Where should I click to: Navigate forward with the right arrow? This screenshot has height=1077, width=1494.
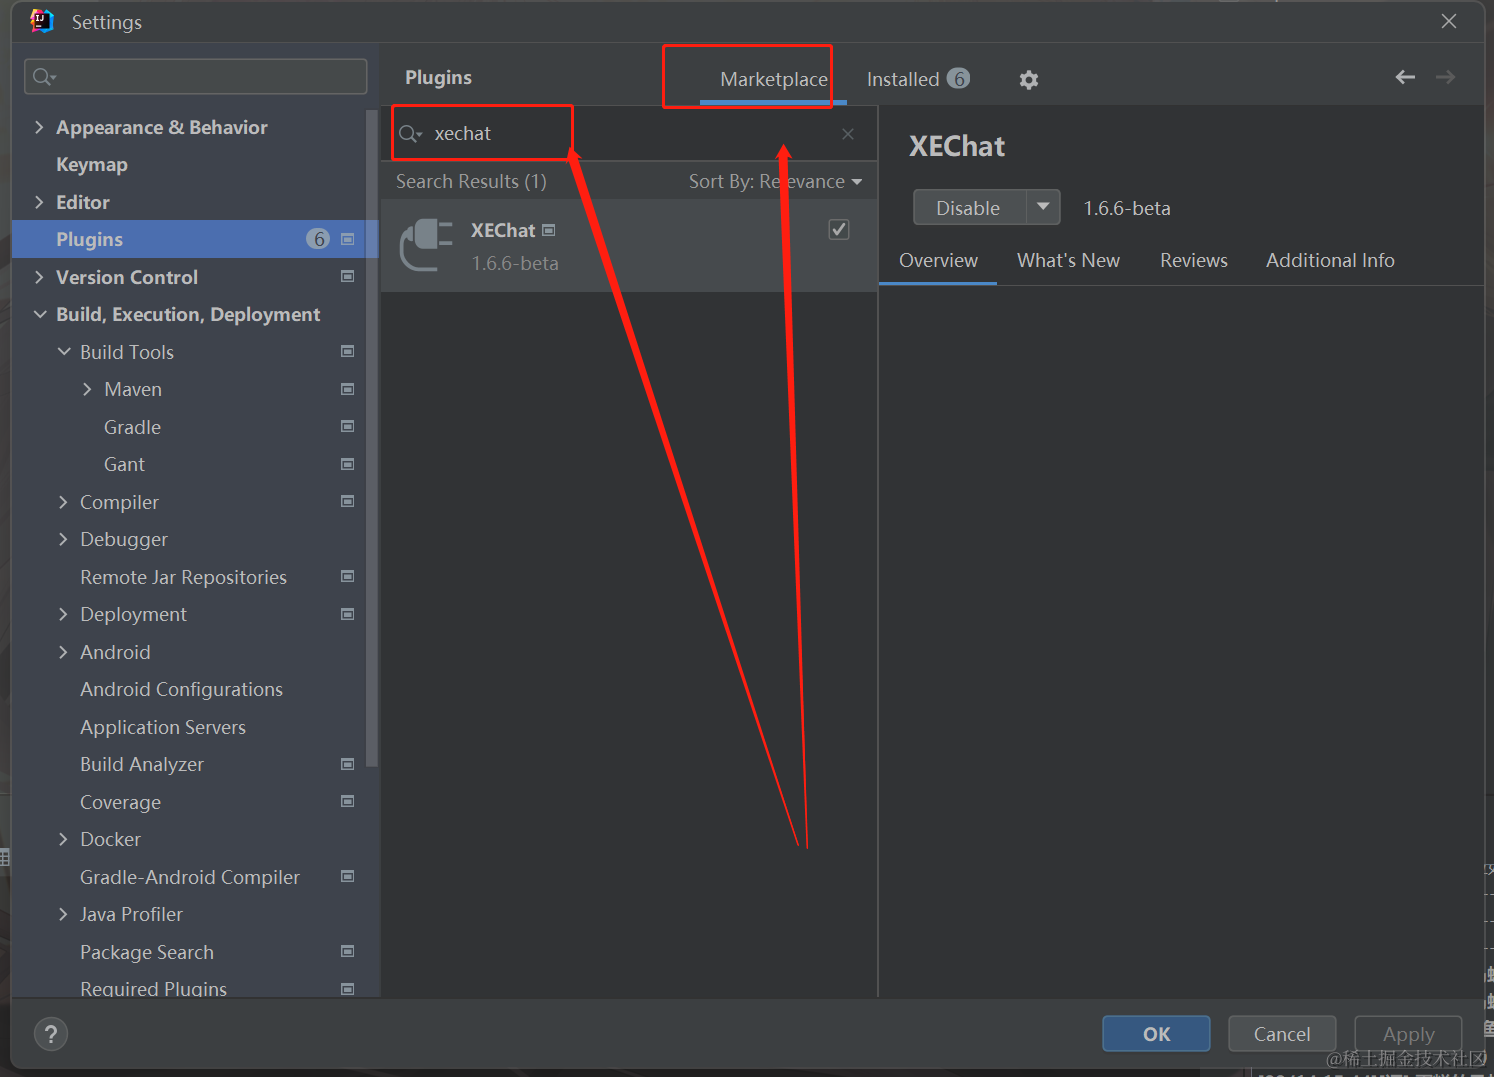click(1445, 77)
